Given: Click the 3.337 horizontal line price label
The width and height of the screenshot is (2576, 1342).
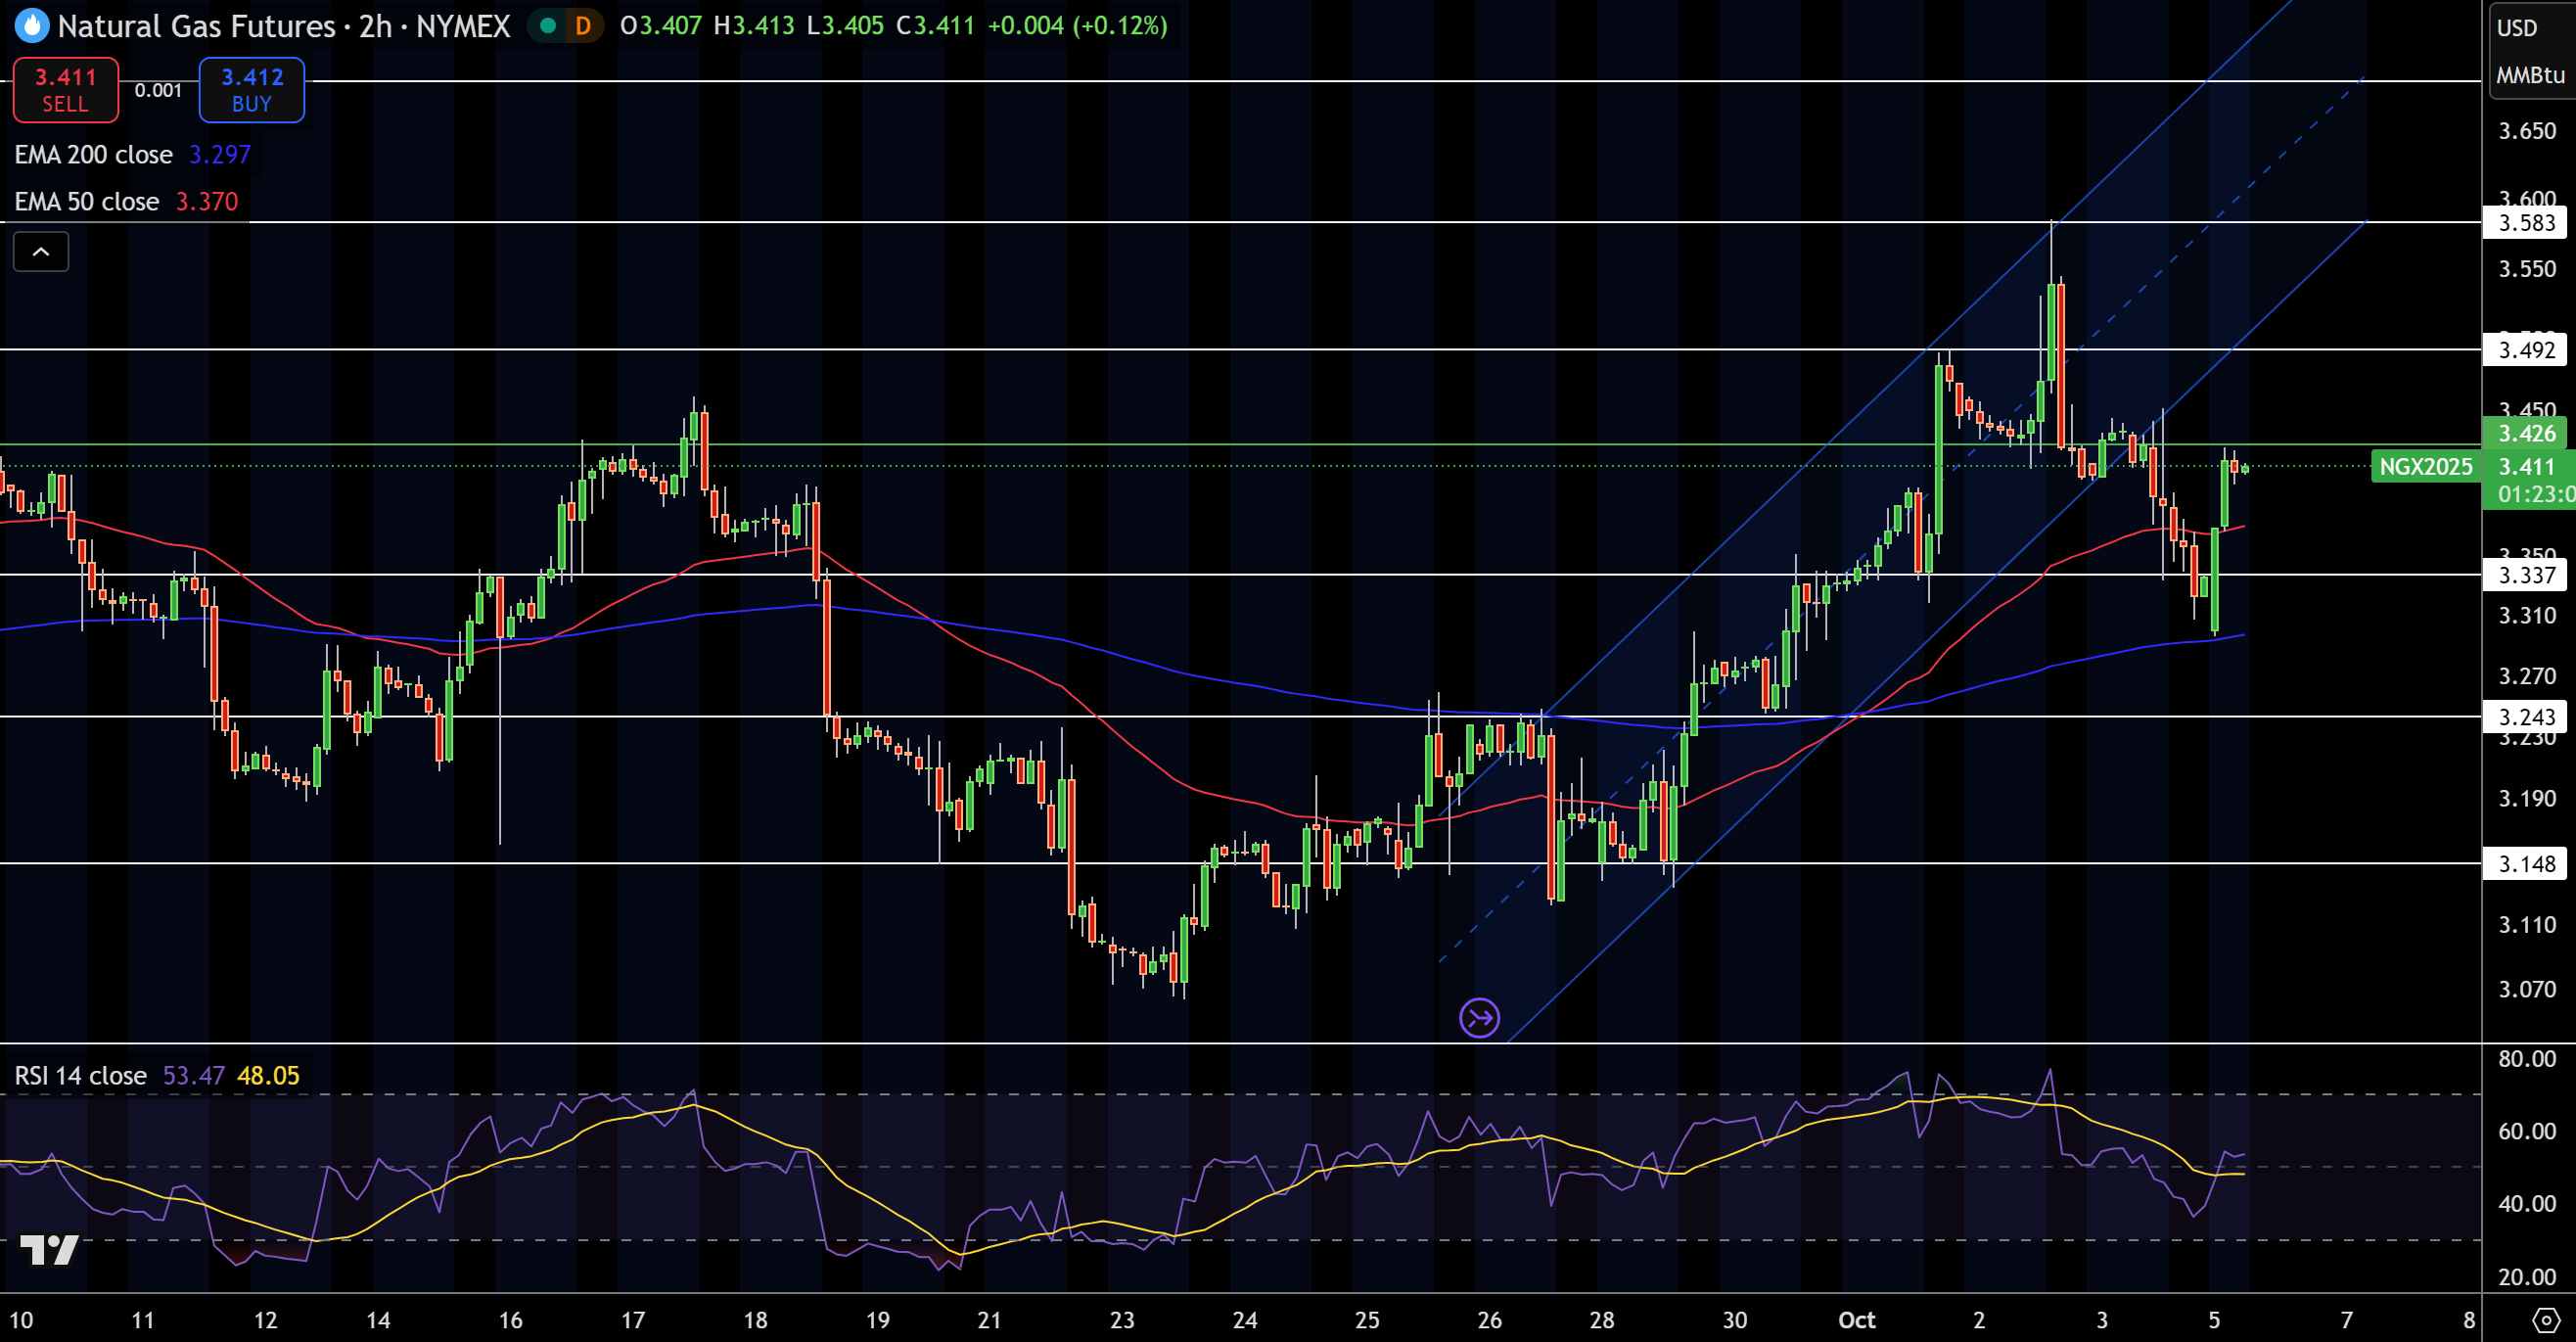Looking at the screenshot, I should (x=2526, y=575).
